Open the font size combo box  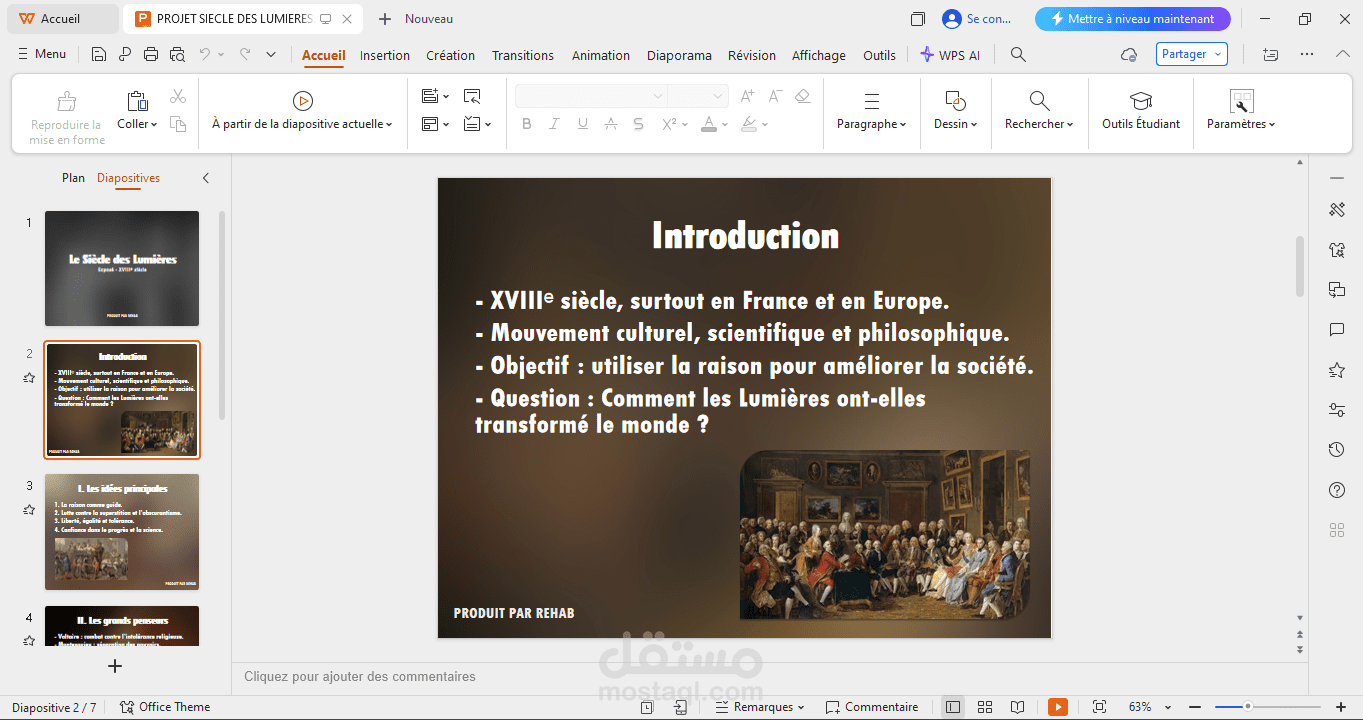(697, 96)
